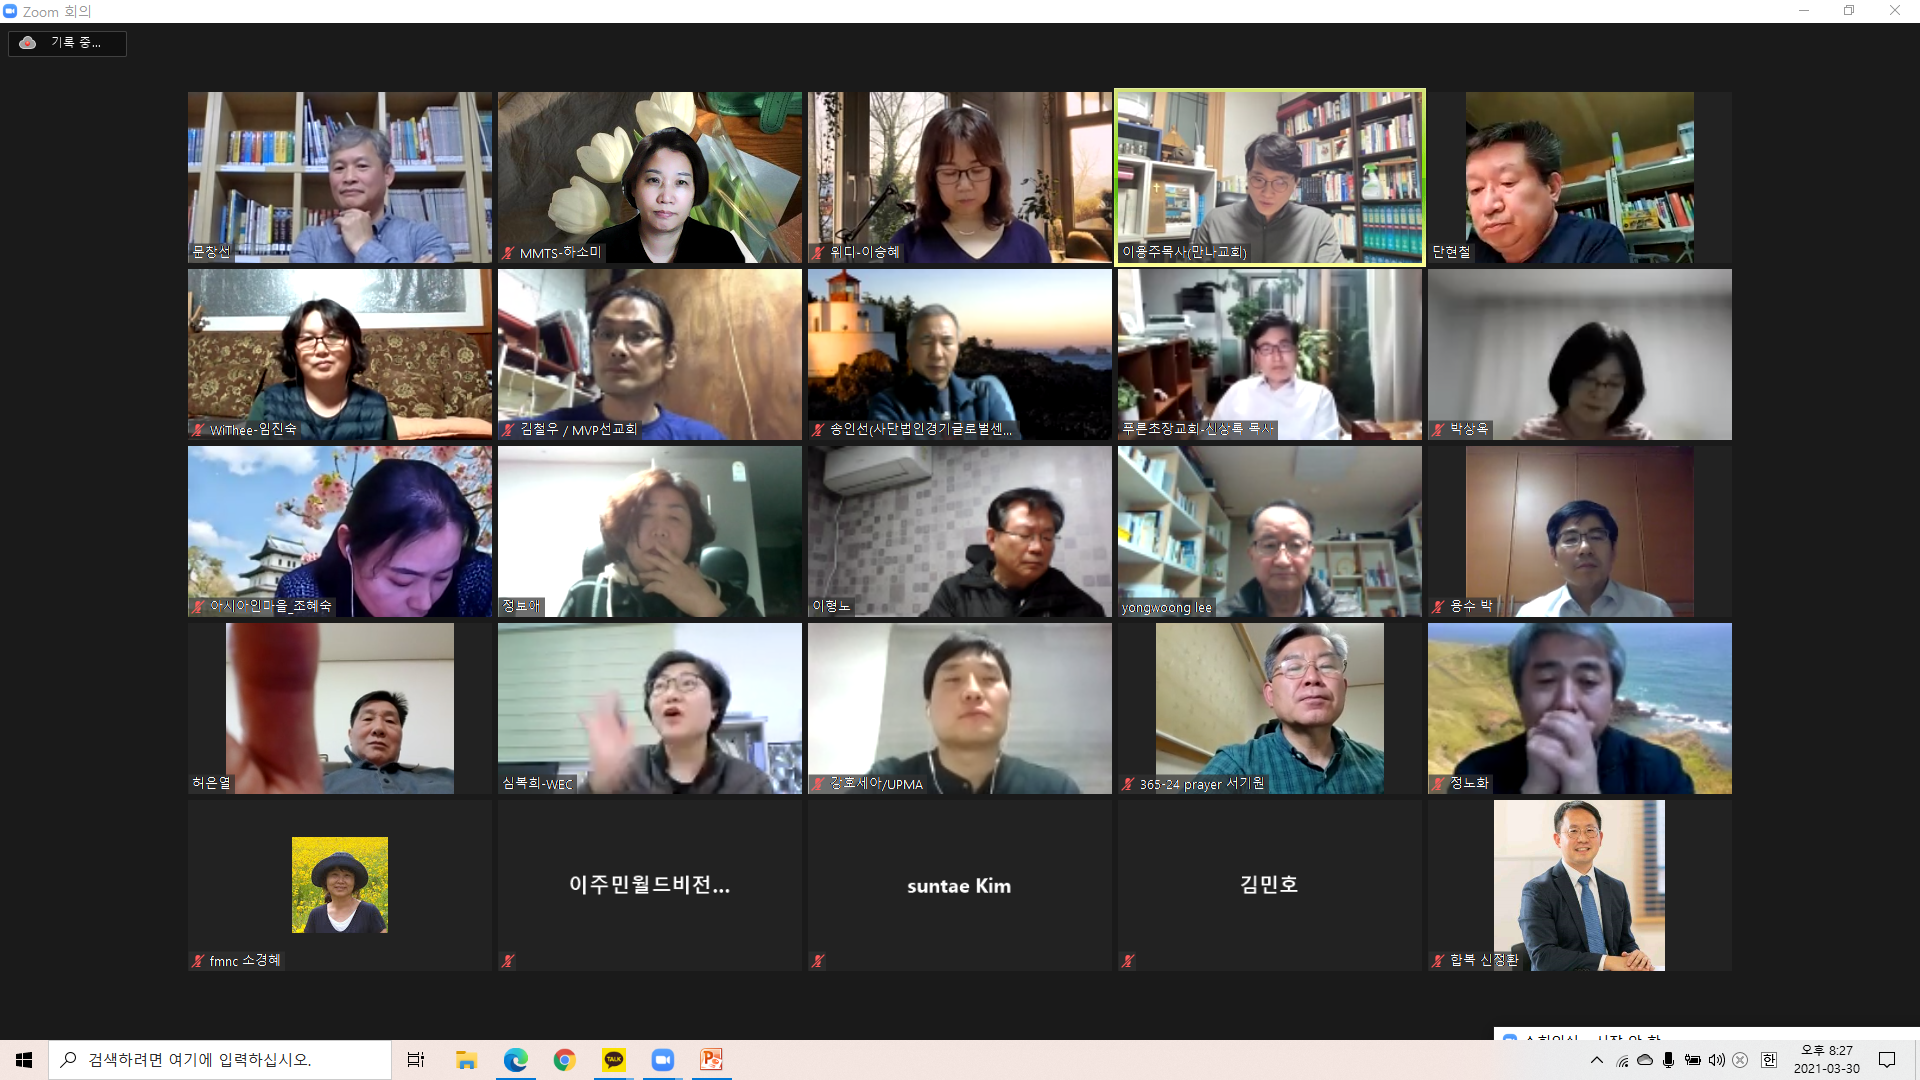
Task: Click the recording indicator cloud icon
Action: click(x=28, y=43)
